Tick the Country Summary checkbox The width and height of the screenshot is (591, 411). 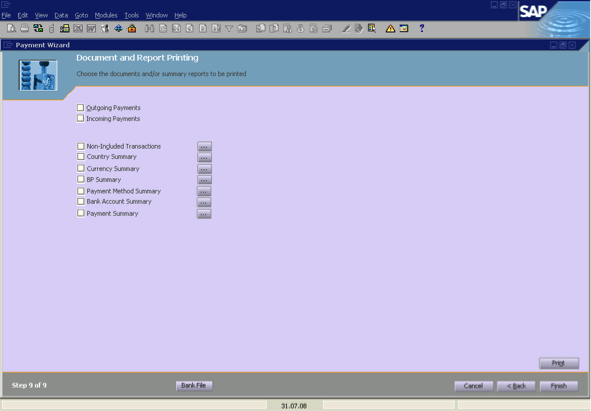81,156
